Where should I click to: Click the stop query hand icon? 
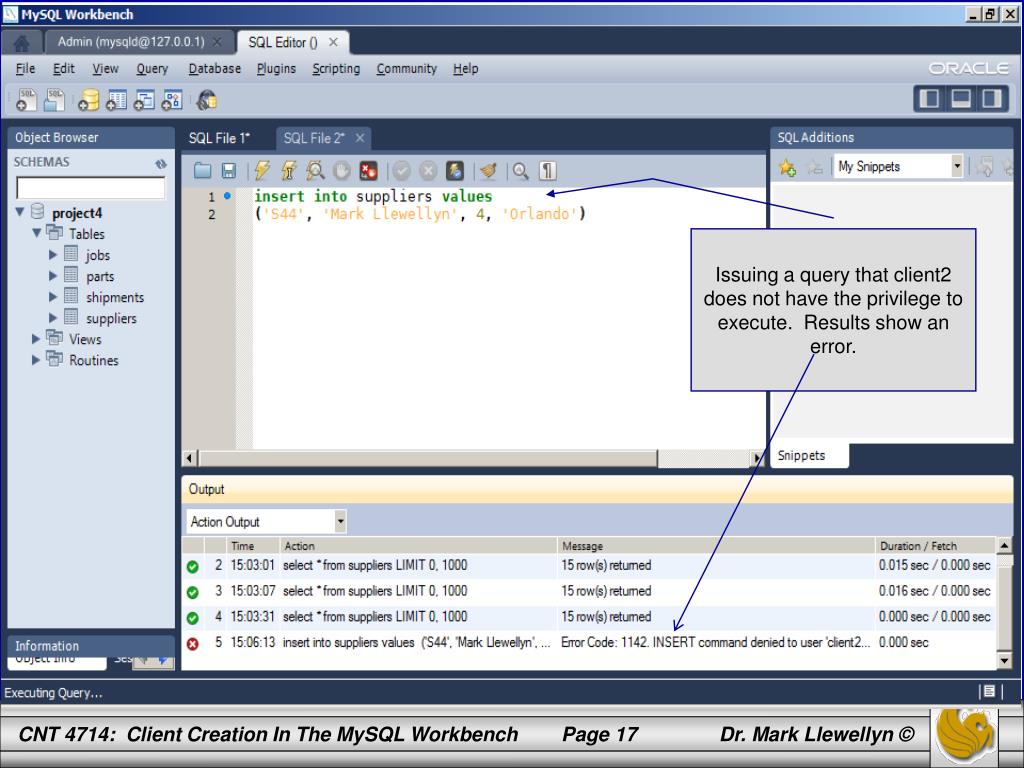click(342, 170)
